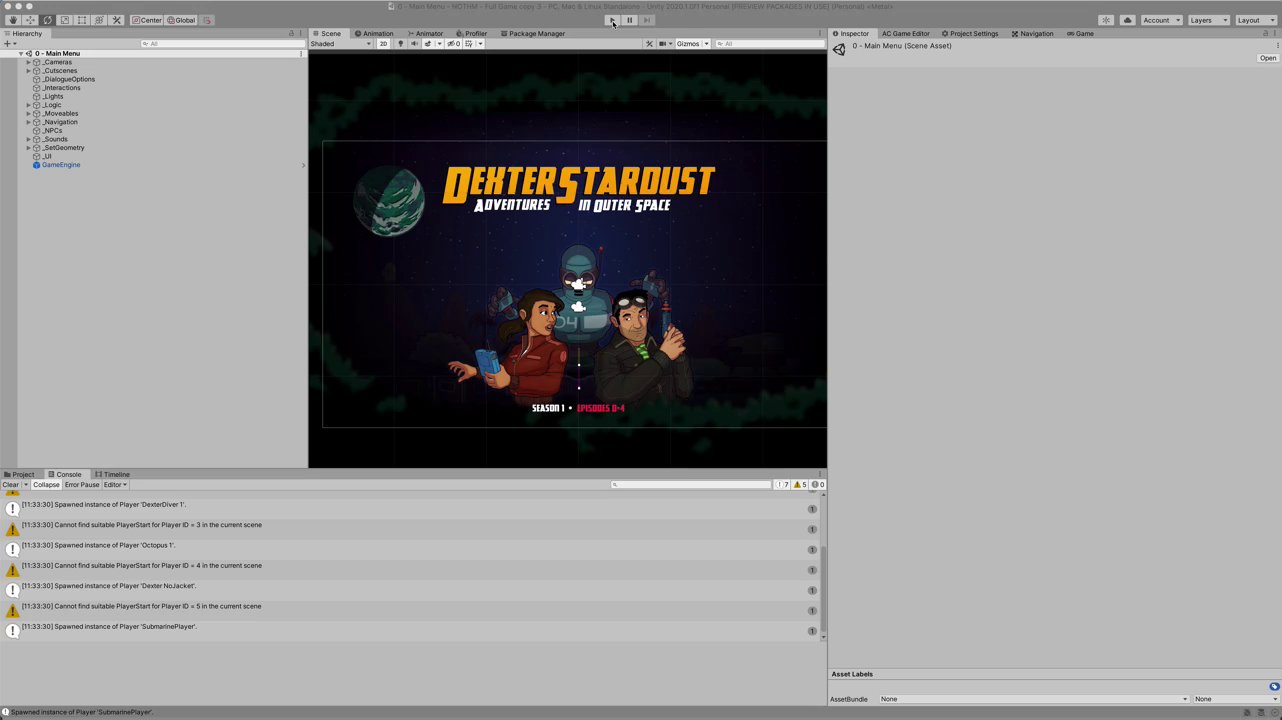Image resolution: width=1282 pixels, height=720 pixels.
Task: Switch to the Game tab
Action: 1080,33
